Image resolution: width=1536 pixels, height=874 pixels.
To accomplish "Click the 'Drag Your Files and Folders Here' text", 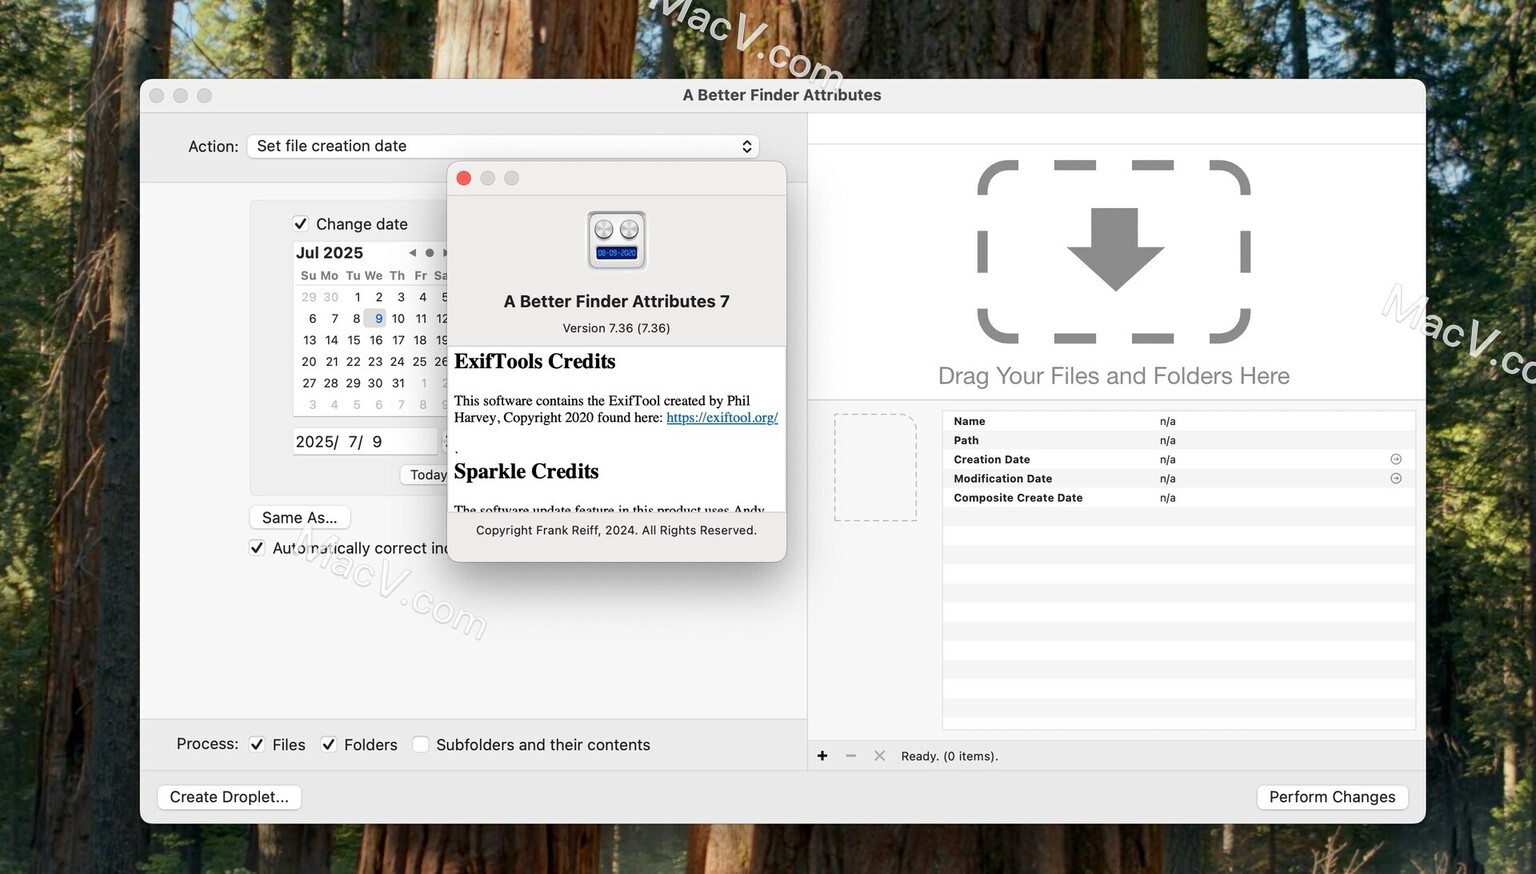I will (x=1114, y=376).
